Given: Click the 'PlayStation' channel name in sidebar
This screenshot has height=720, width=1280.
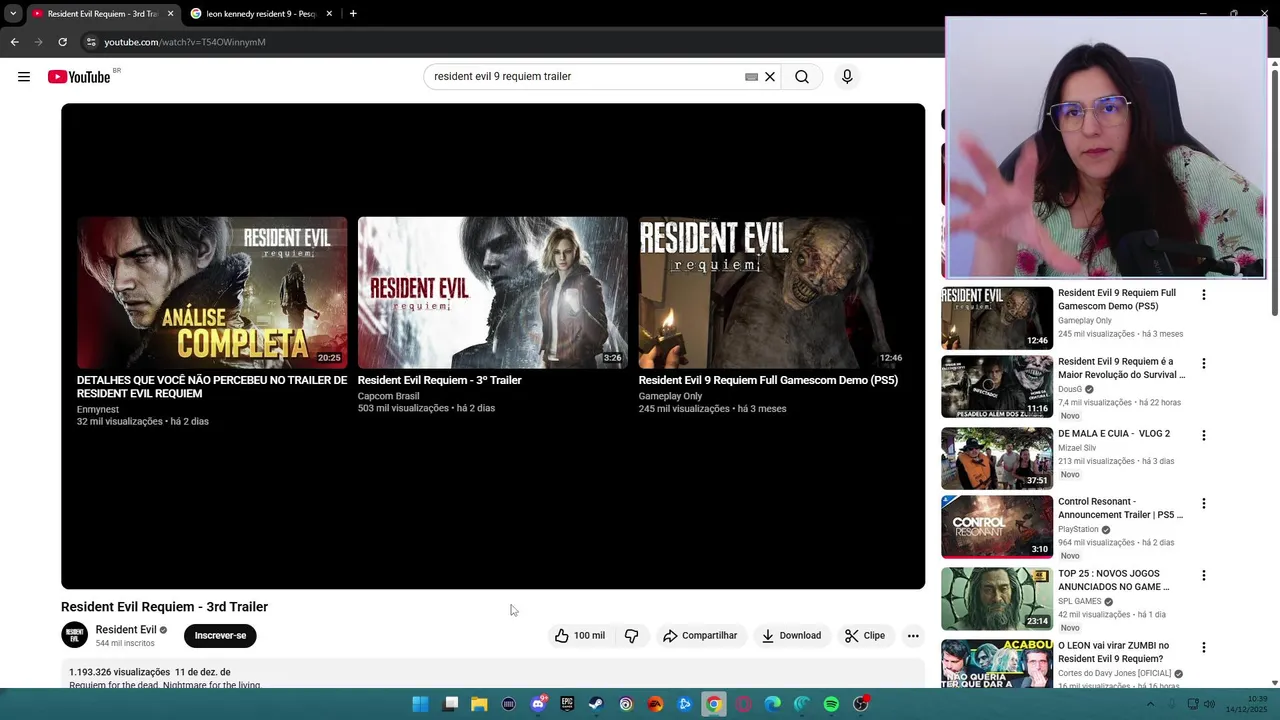Looking at the screenshot, I should click(x=1078, y=529).
